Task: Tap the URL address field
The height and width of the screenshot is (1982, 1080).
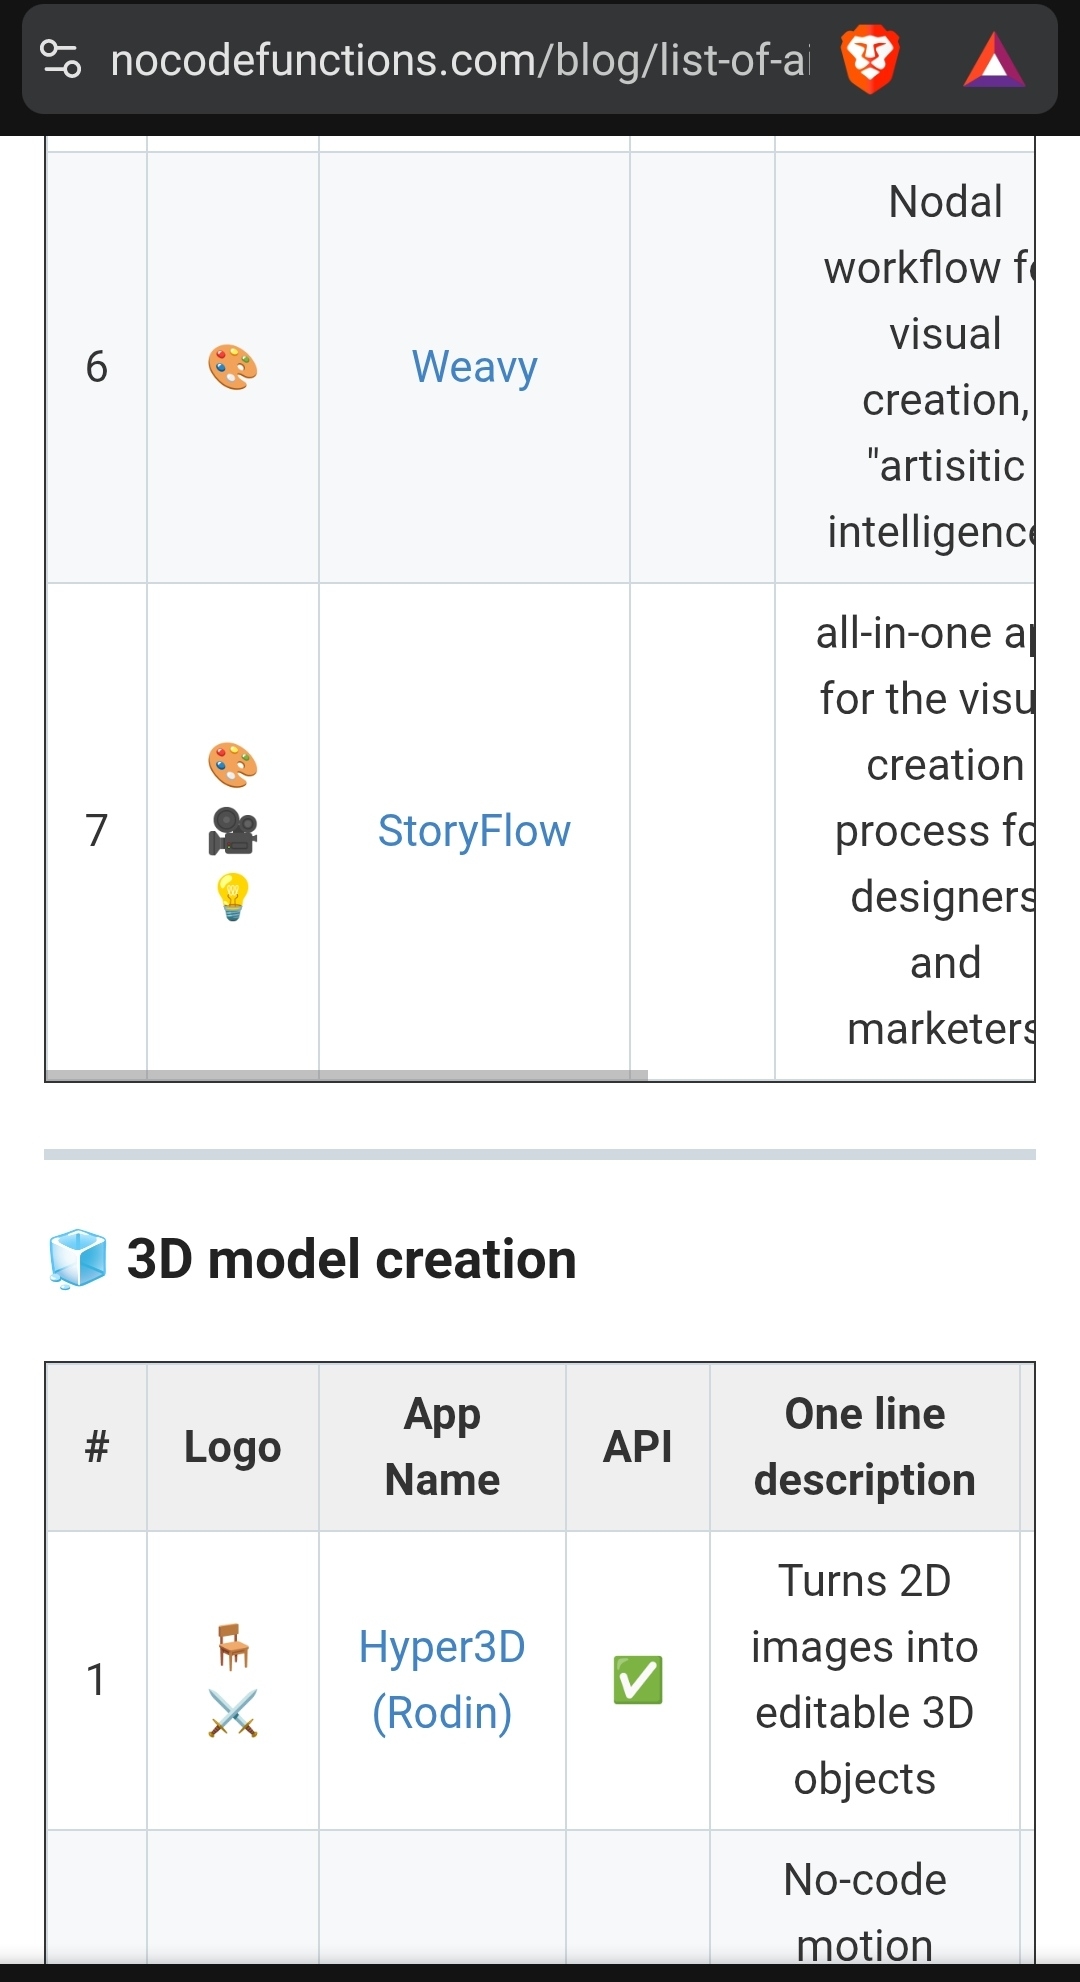Action: (460, 60)
